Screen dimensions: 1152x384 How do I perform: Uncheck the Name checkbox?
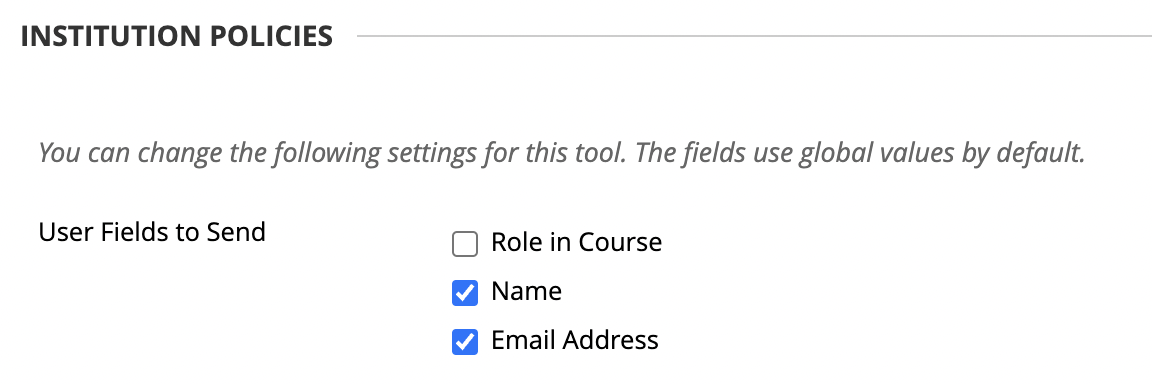[x=464, y=293]
